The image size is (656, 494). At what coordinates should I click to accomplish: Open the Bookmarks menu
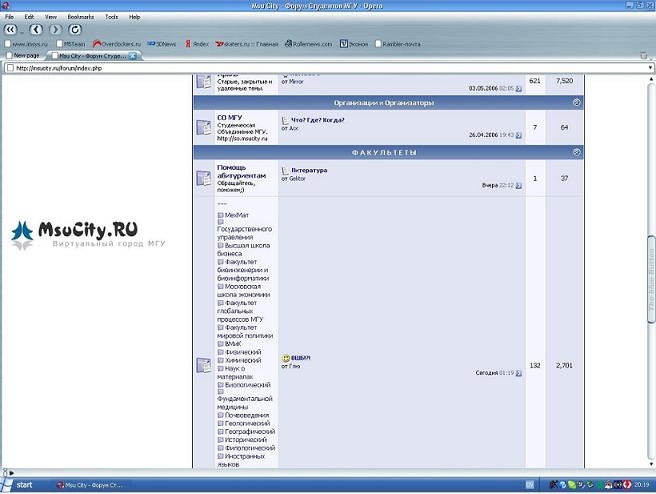click(79, 17)
